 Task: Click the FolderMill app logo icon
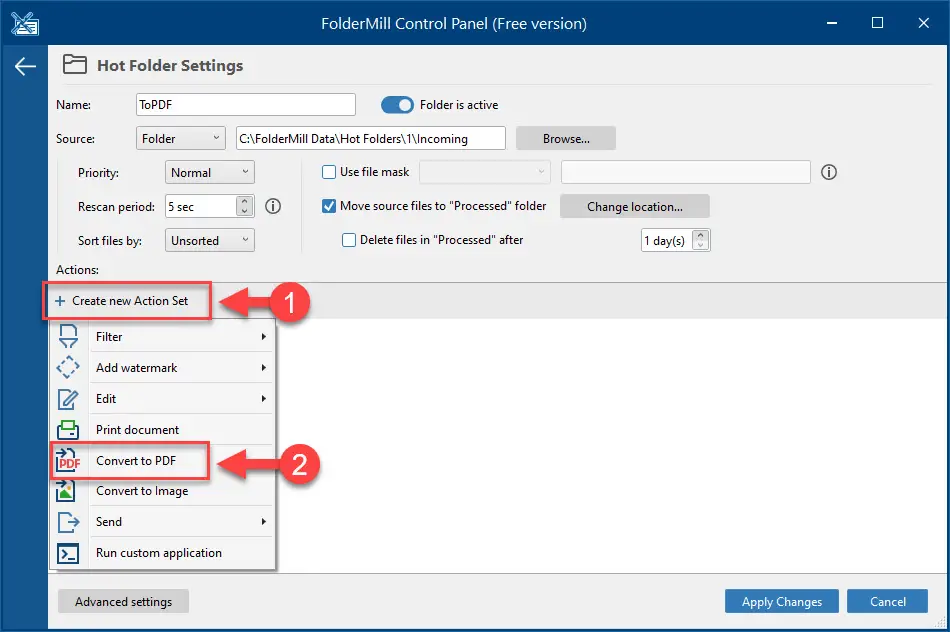tap(25, 24)
